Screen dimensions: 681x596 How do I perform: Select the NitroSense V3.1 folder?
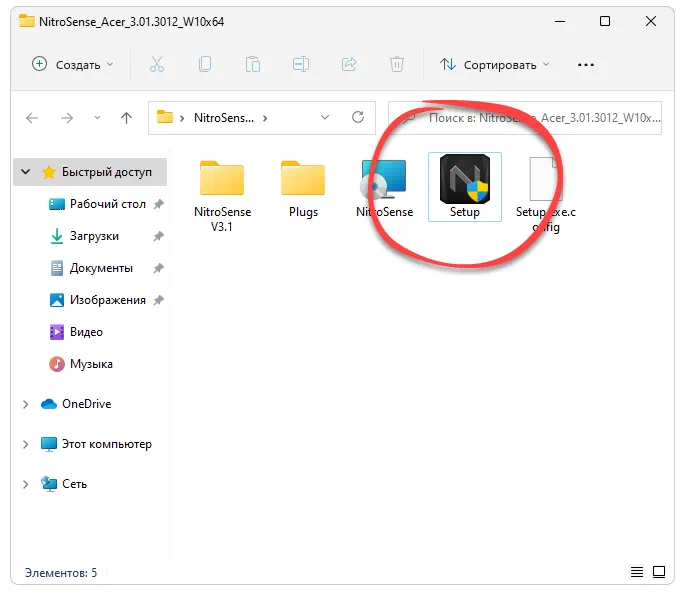(x=222, y=195)
